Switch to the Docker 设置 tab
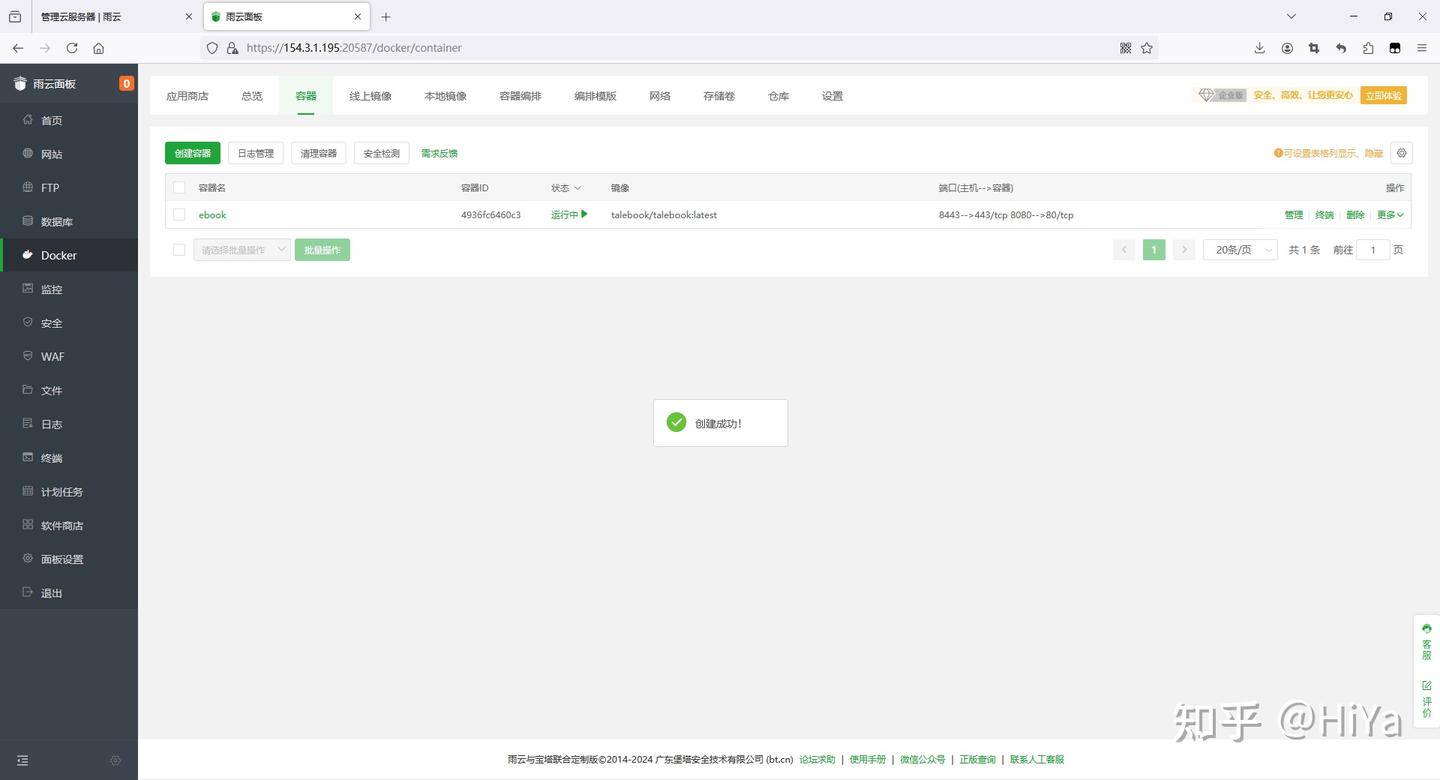 [x=832, y=96]
